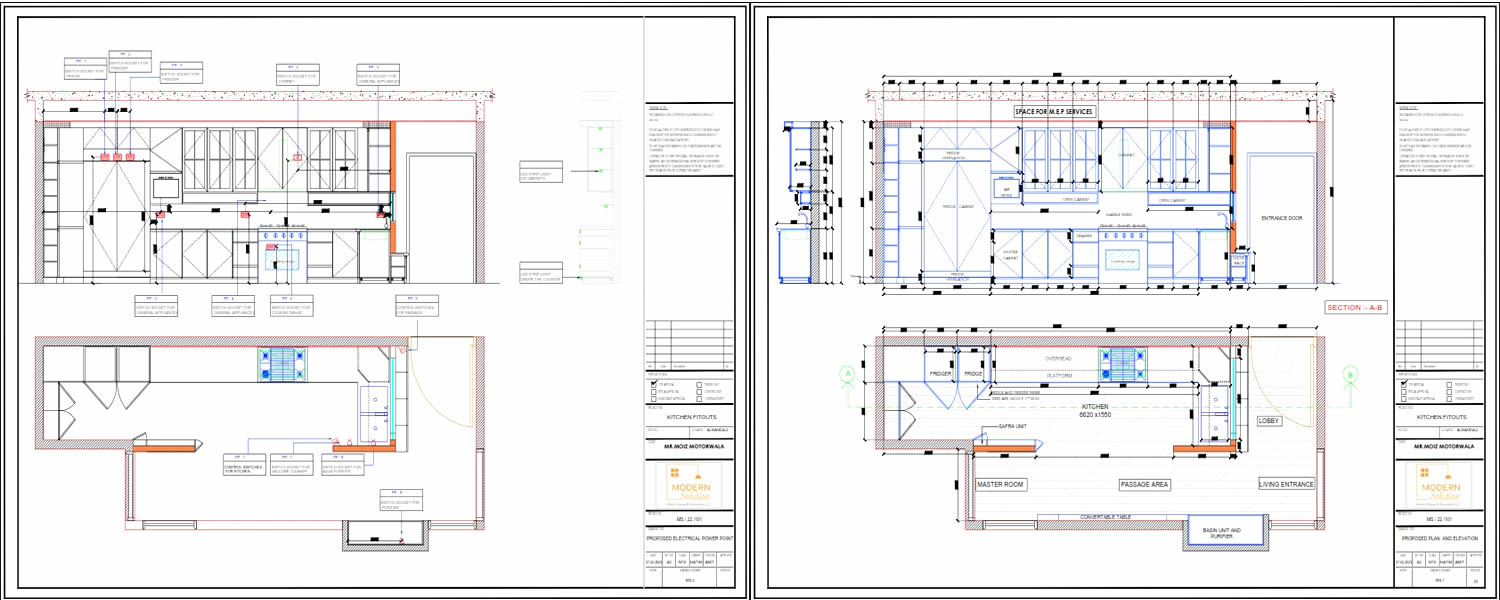Image resolution: width=1500 pixels, height=600 pixels.
Task: Click the 'CONTROL SWITCHES FOR PASSAGE' callout
Action: coord(417,307)
